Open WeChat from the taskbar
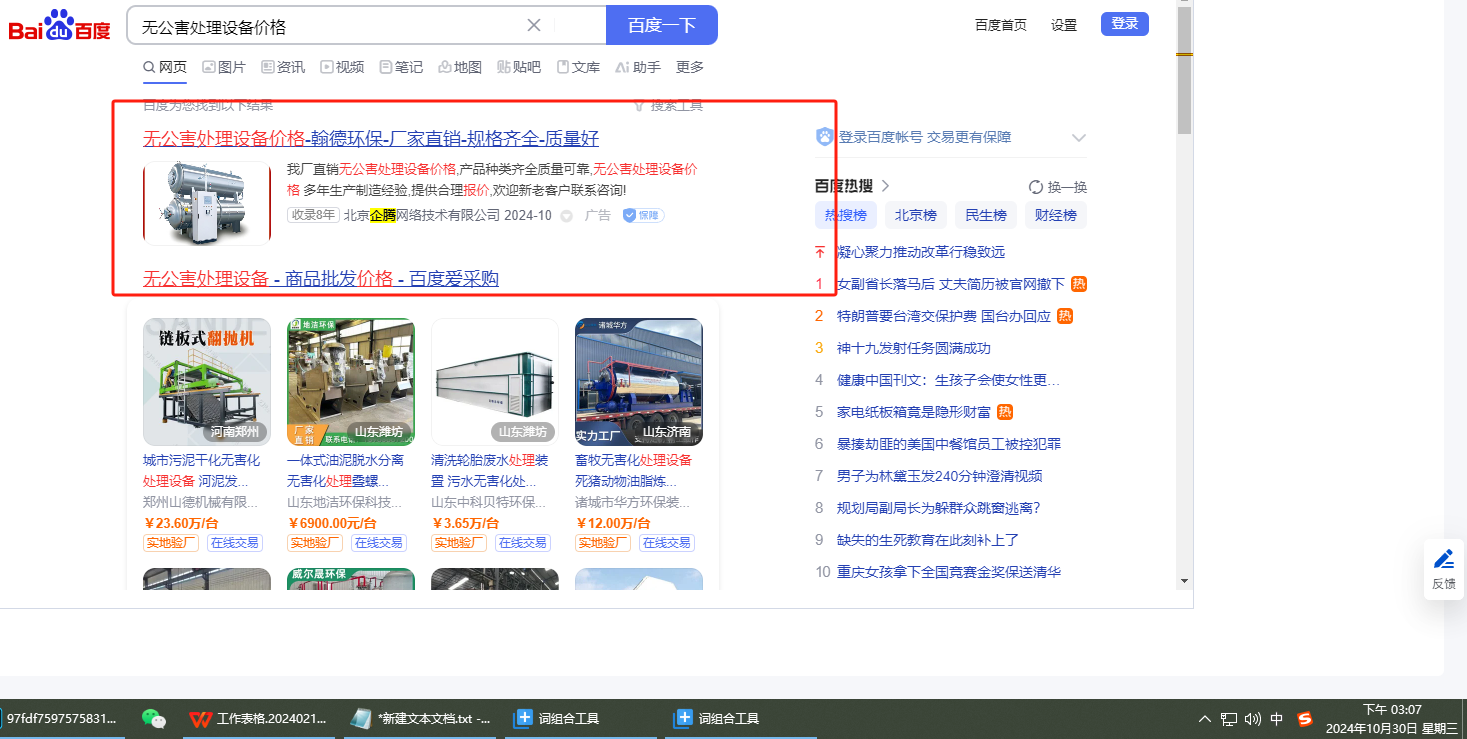The height and width of the screenshot is (739, 1467). click(x=153, y=718)
